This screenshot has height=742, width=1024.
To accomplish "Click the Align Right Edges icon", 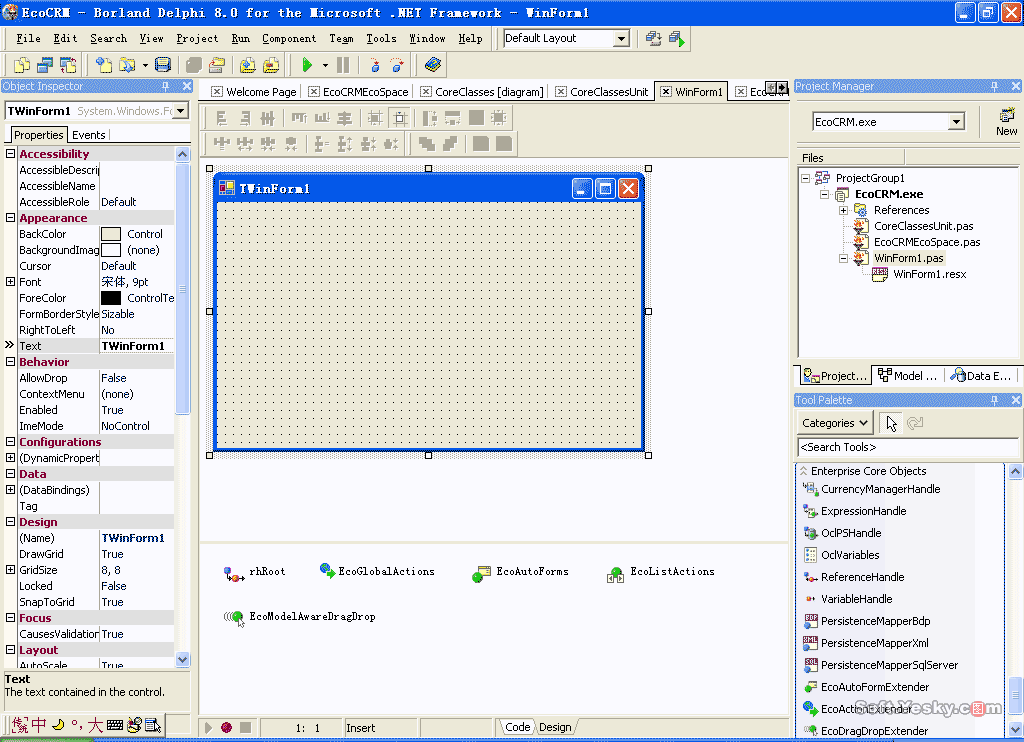I will point(245,118).
